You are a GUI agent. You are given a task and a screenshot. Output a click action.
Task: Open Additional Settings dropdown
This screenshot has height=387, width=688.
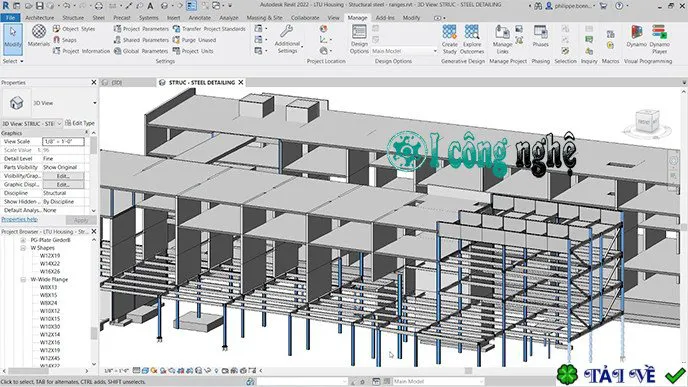pyautogui.click(x=287, y=39)
